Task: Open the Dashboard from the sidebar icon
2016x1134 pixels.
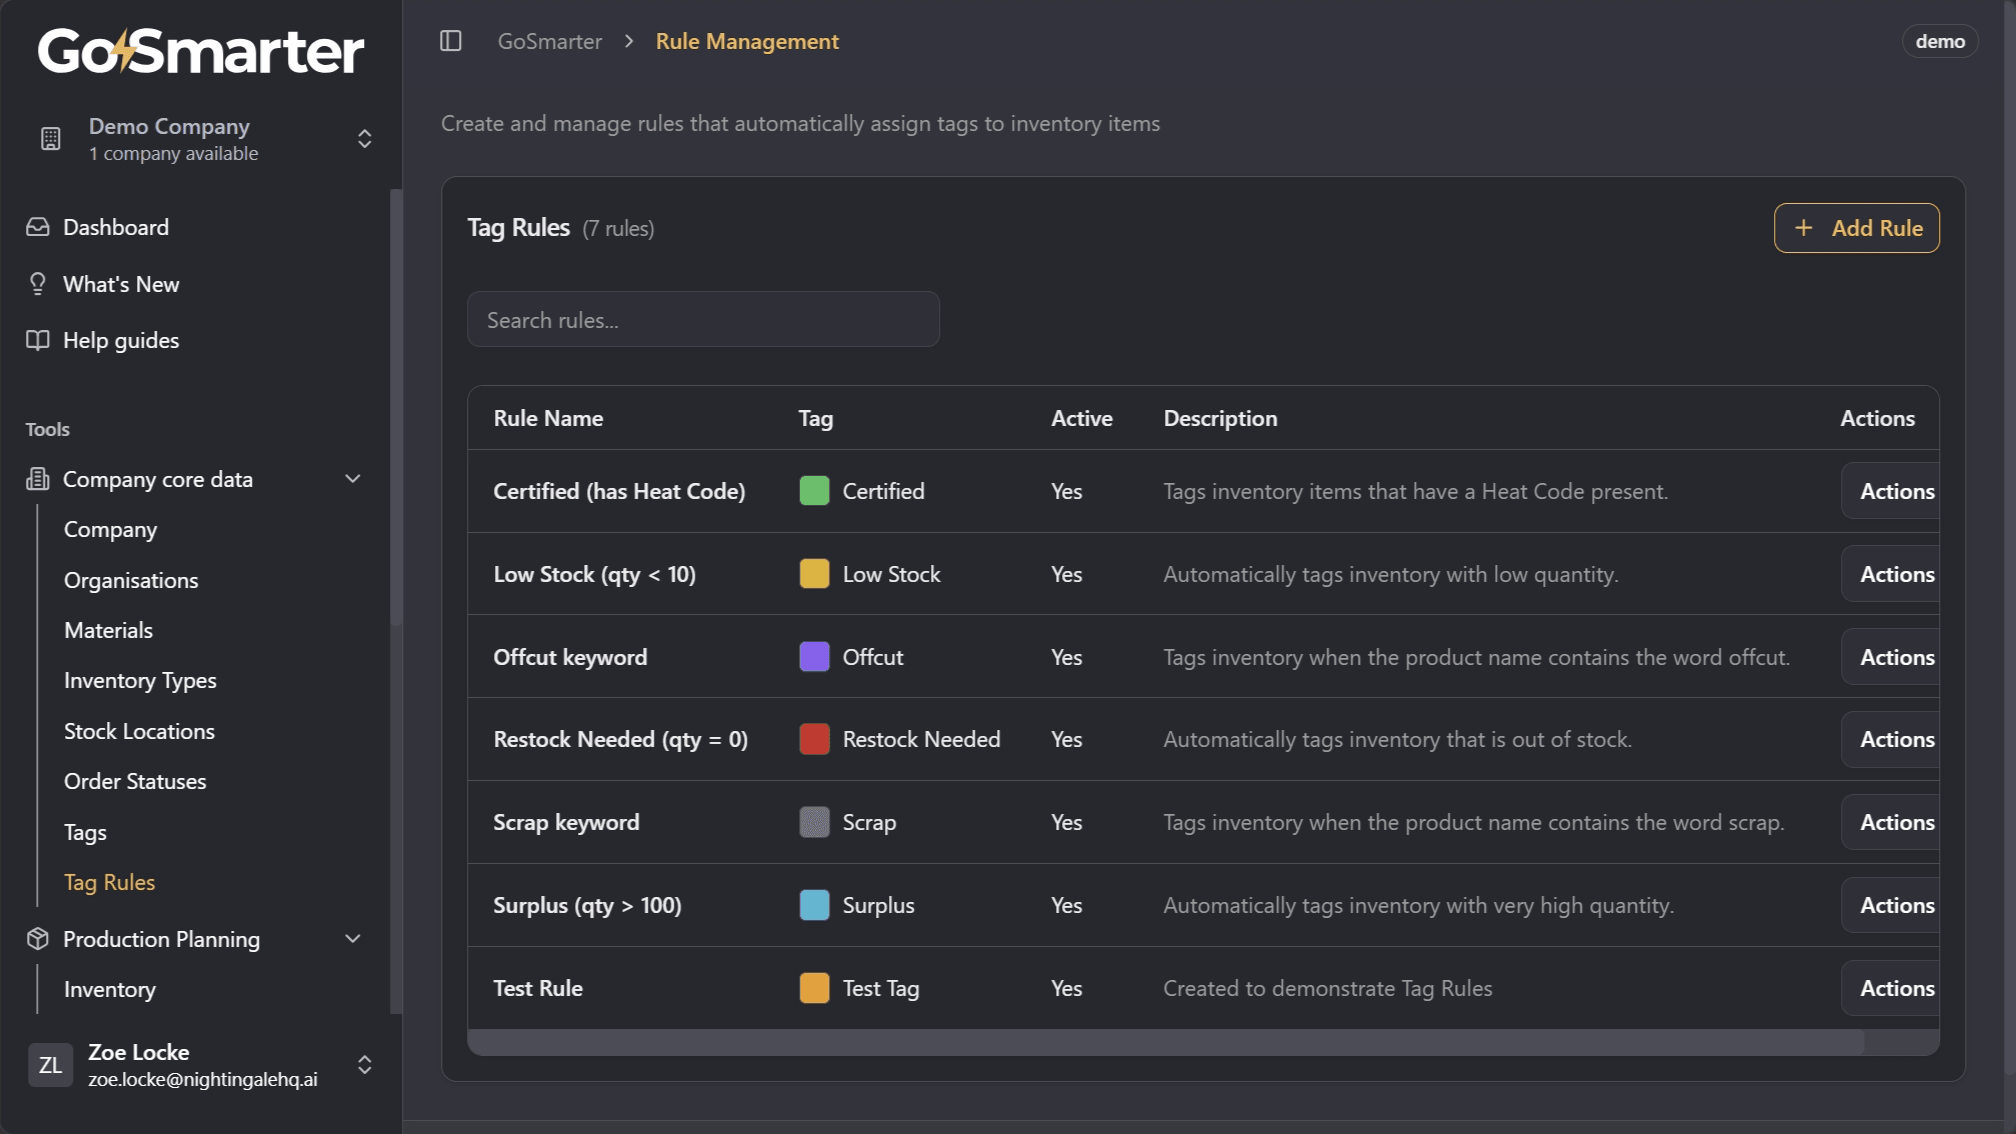Action: click(x=37, y=227)
